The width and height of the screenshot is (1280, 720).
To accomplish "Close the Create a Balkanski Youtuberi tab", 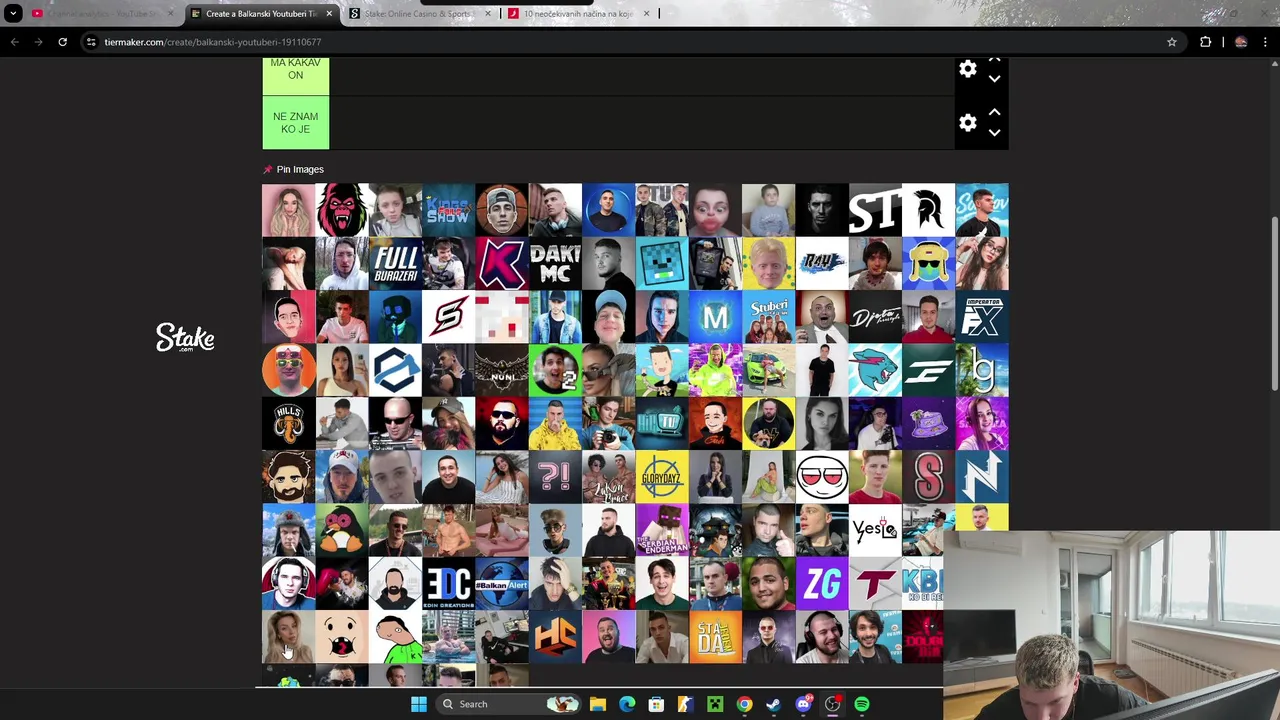I will point(329,13).
